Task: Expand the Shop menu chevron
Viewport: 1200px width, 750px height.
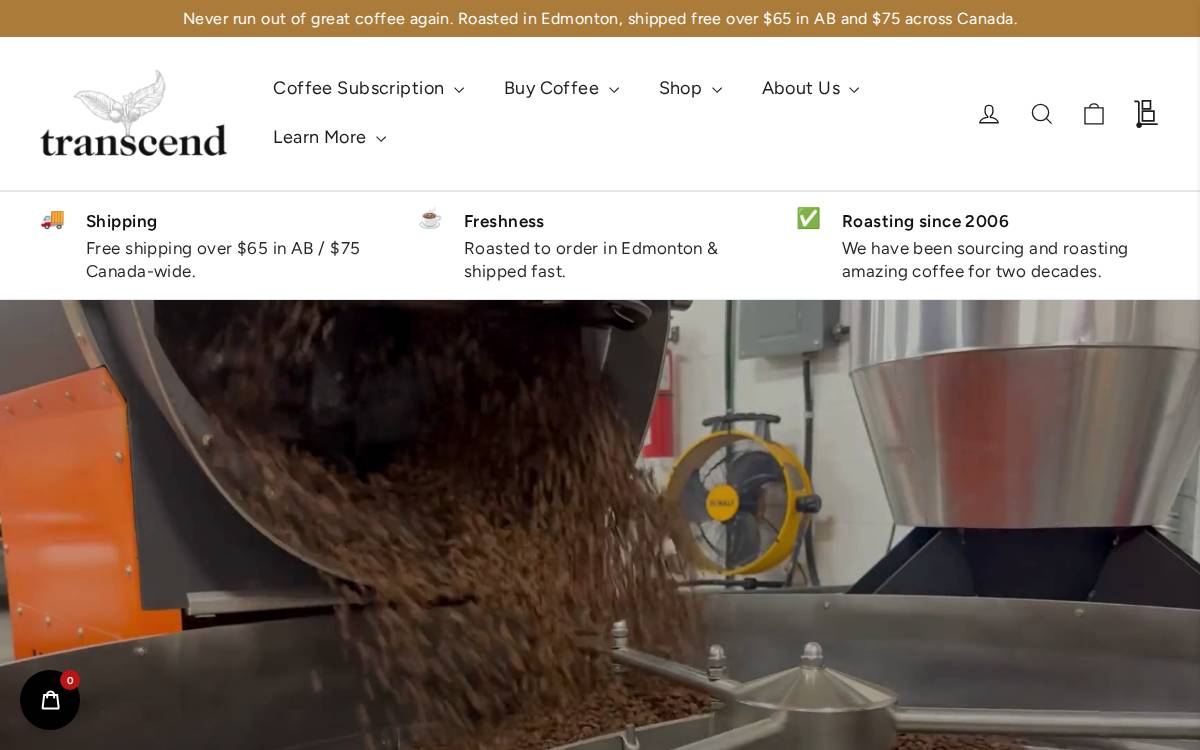Action: (717, 90)
